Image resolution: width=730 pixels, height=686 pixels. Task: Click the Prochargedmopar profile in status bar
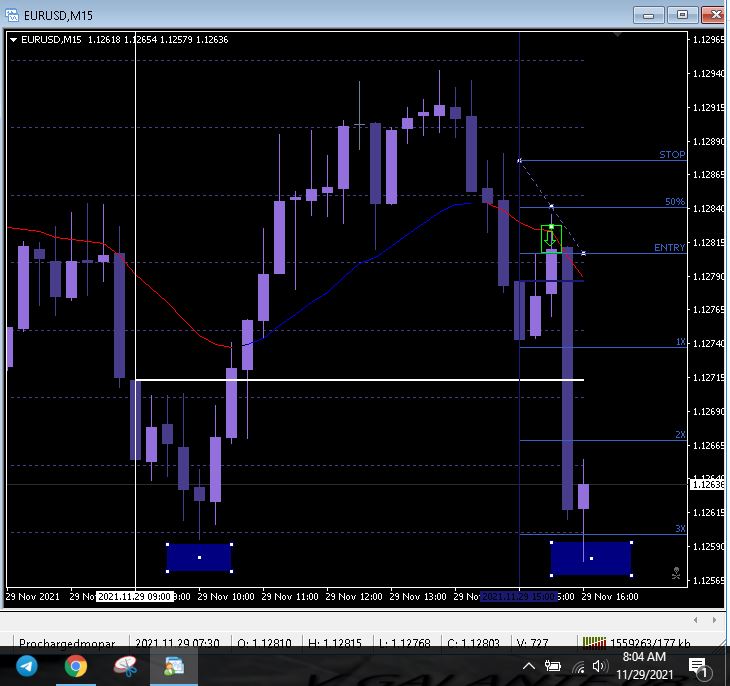pyautogui.click(x=67, y=643)
